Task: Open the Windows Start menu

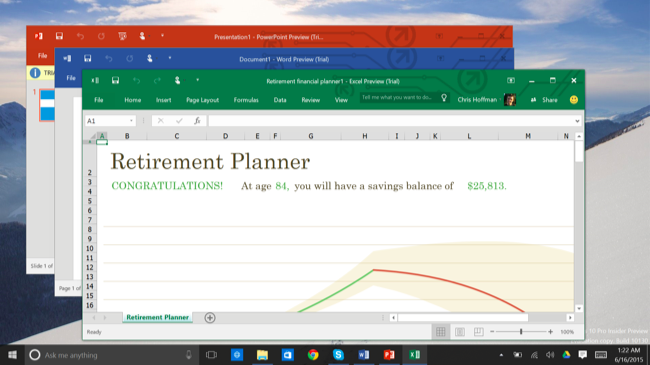Action: (12, 355)
